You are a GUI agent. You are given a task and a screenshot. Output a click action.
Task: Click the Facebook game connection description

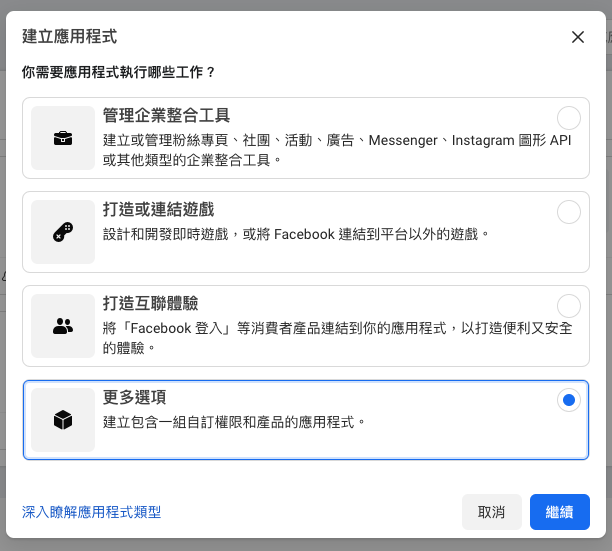click(296, 234)
